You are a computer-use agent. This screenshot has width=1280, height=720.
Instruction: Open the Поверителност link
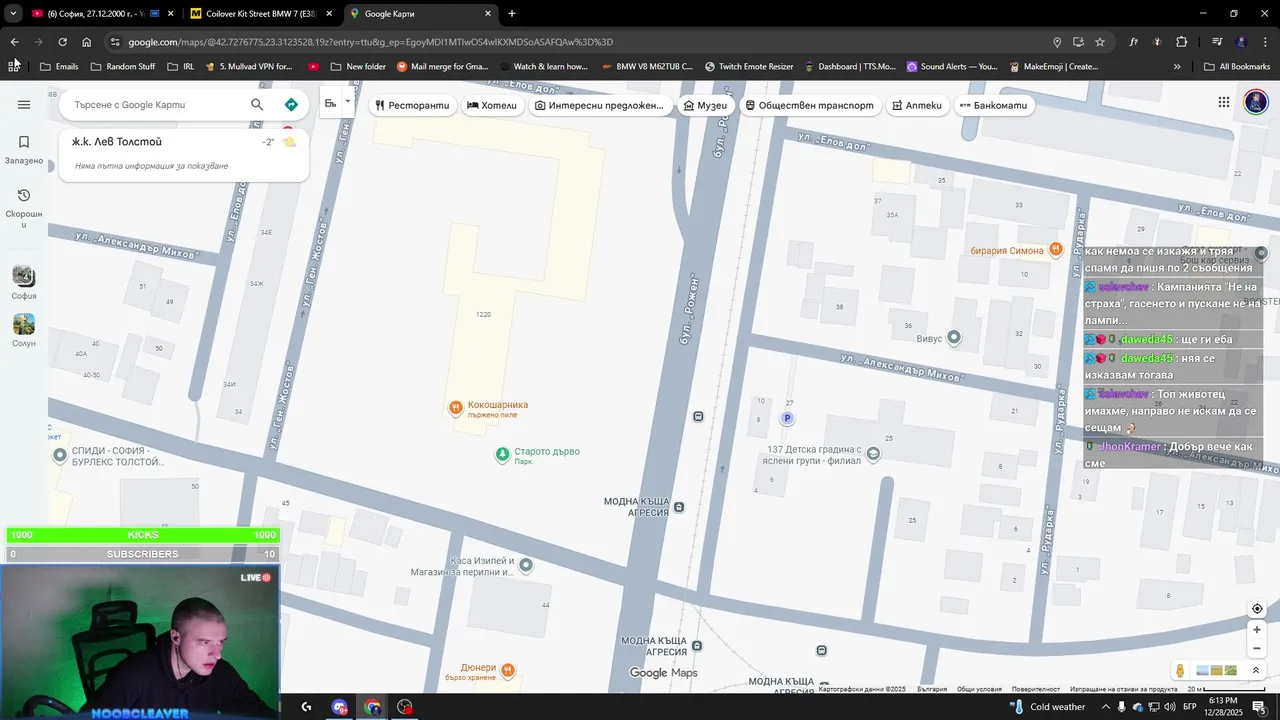pyautogui.click(x=1035, y=689)
